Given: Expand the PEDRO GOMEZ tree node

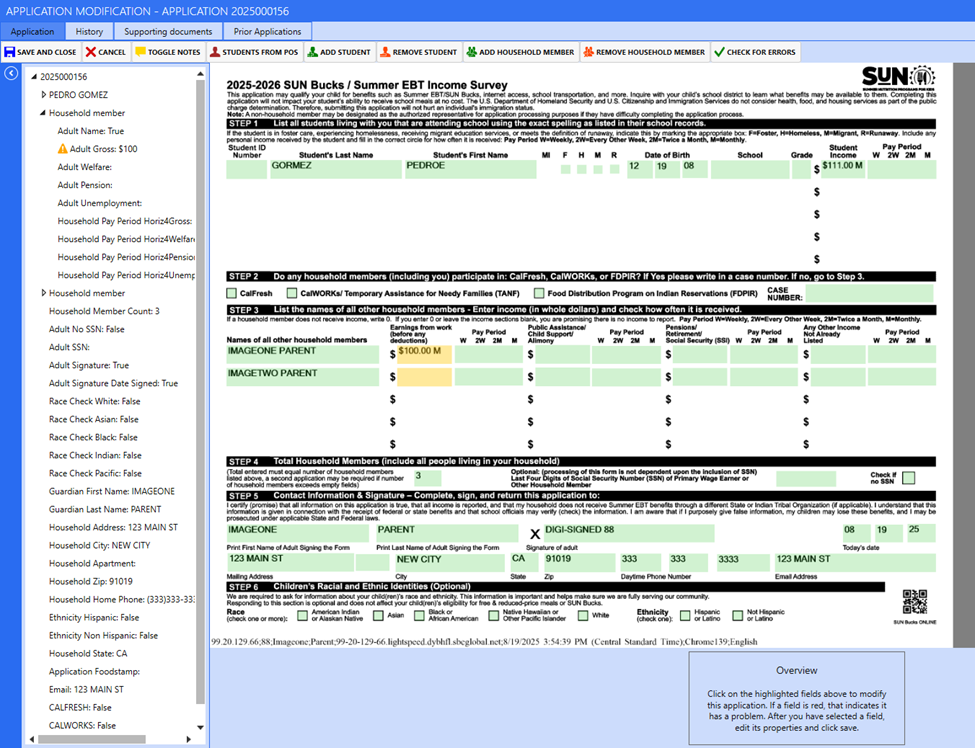Looking at the screenshot, I should (43, 95).
